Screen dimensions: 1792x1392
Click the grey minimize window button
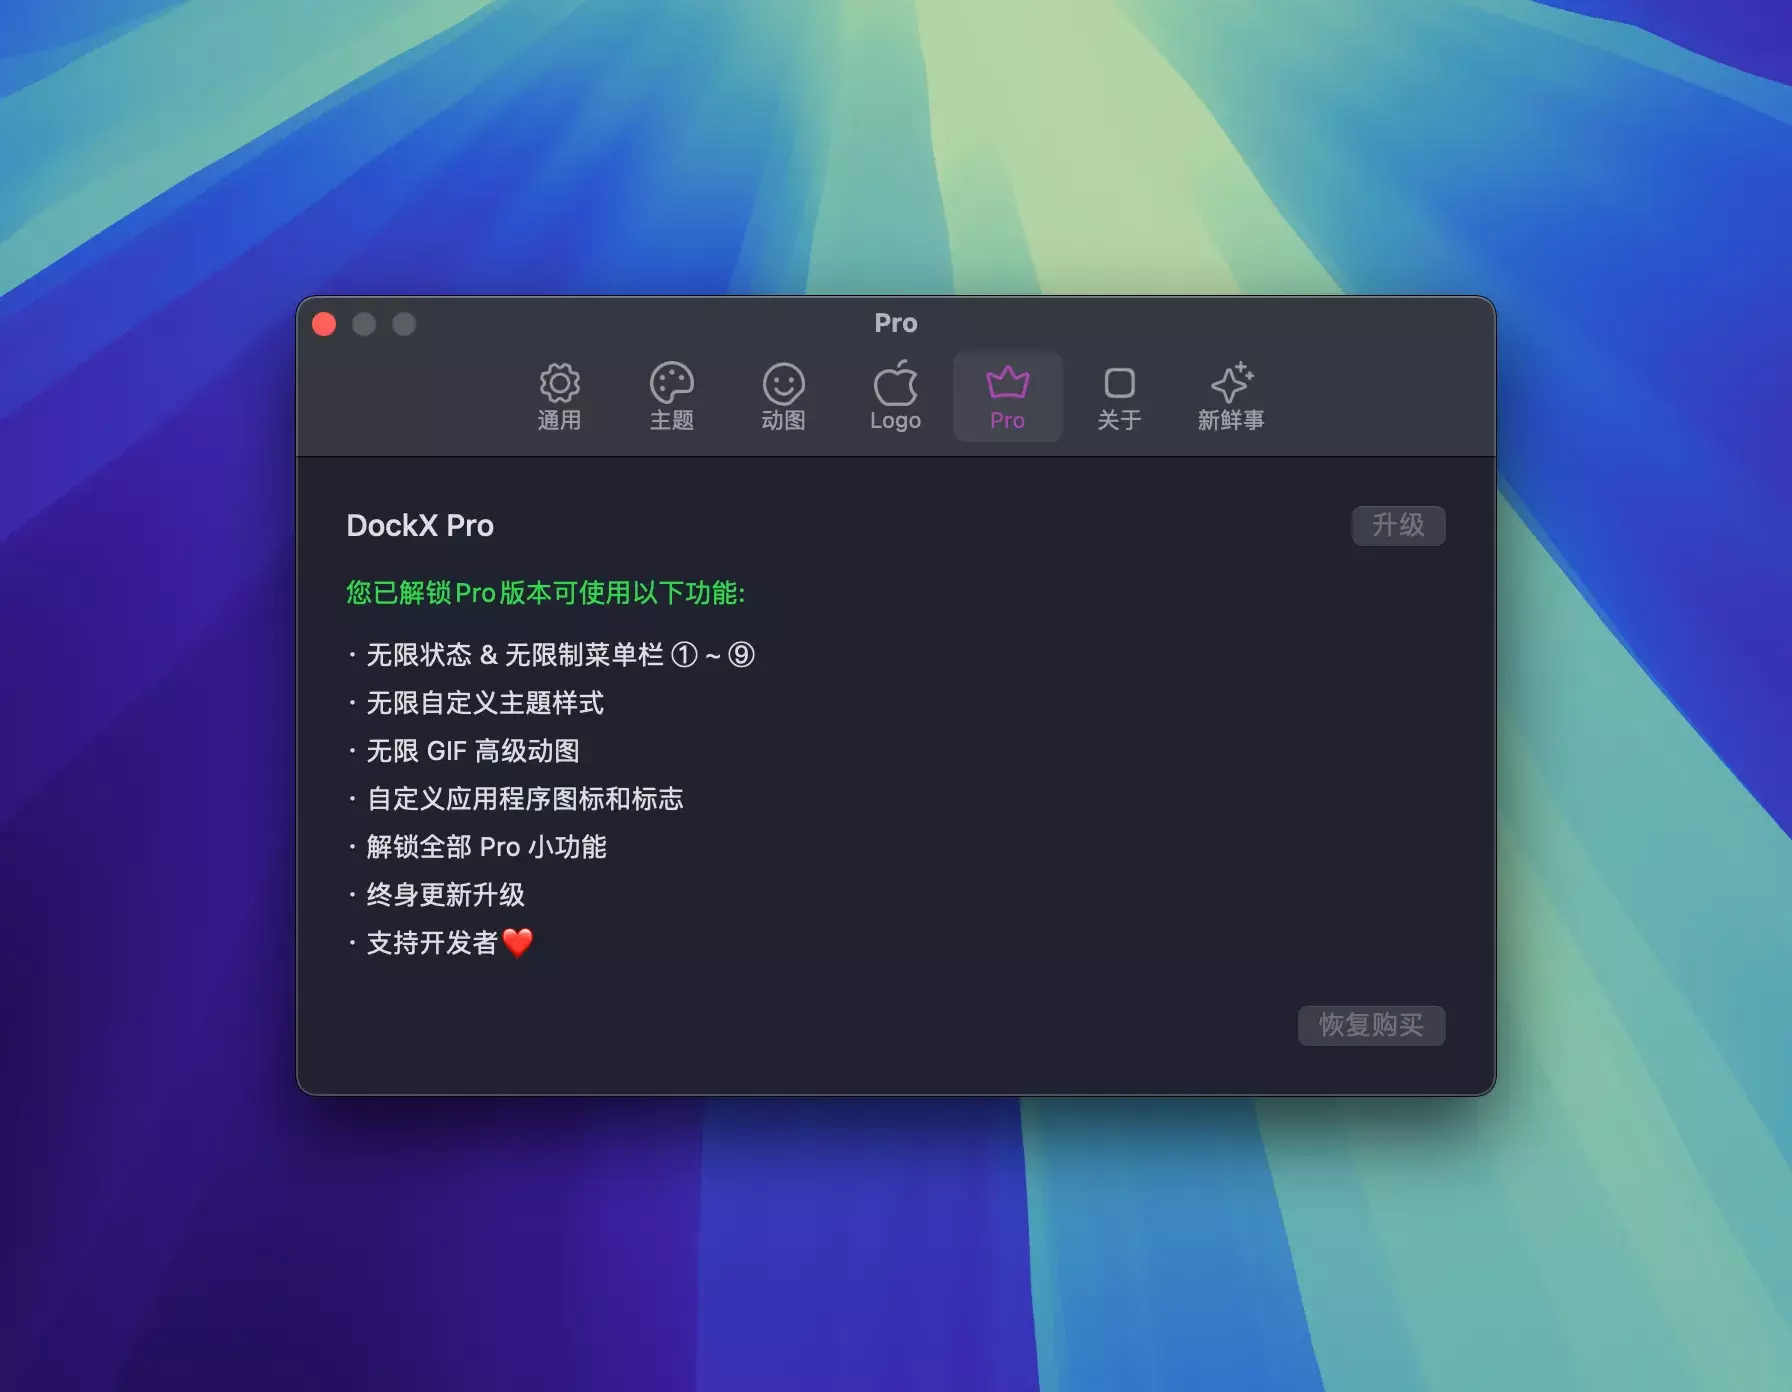[364, 324]
